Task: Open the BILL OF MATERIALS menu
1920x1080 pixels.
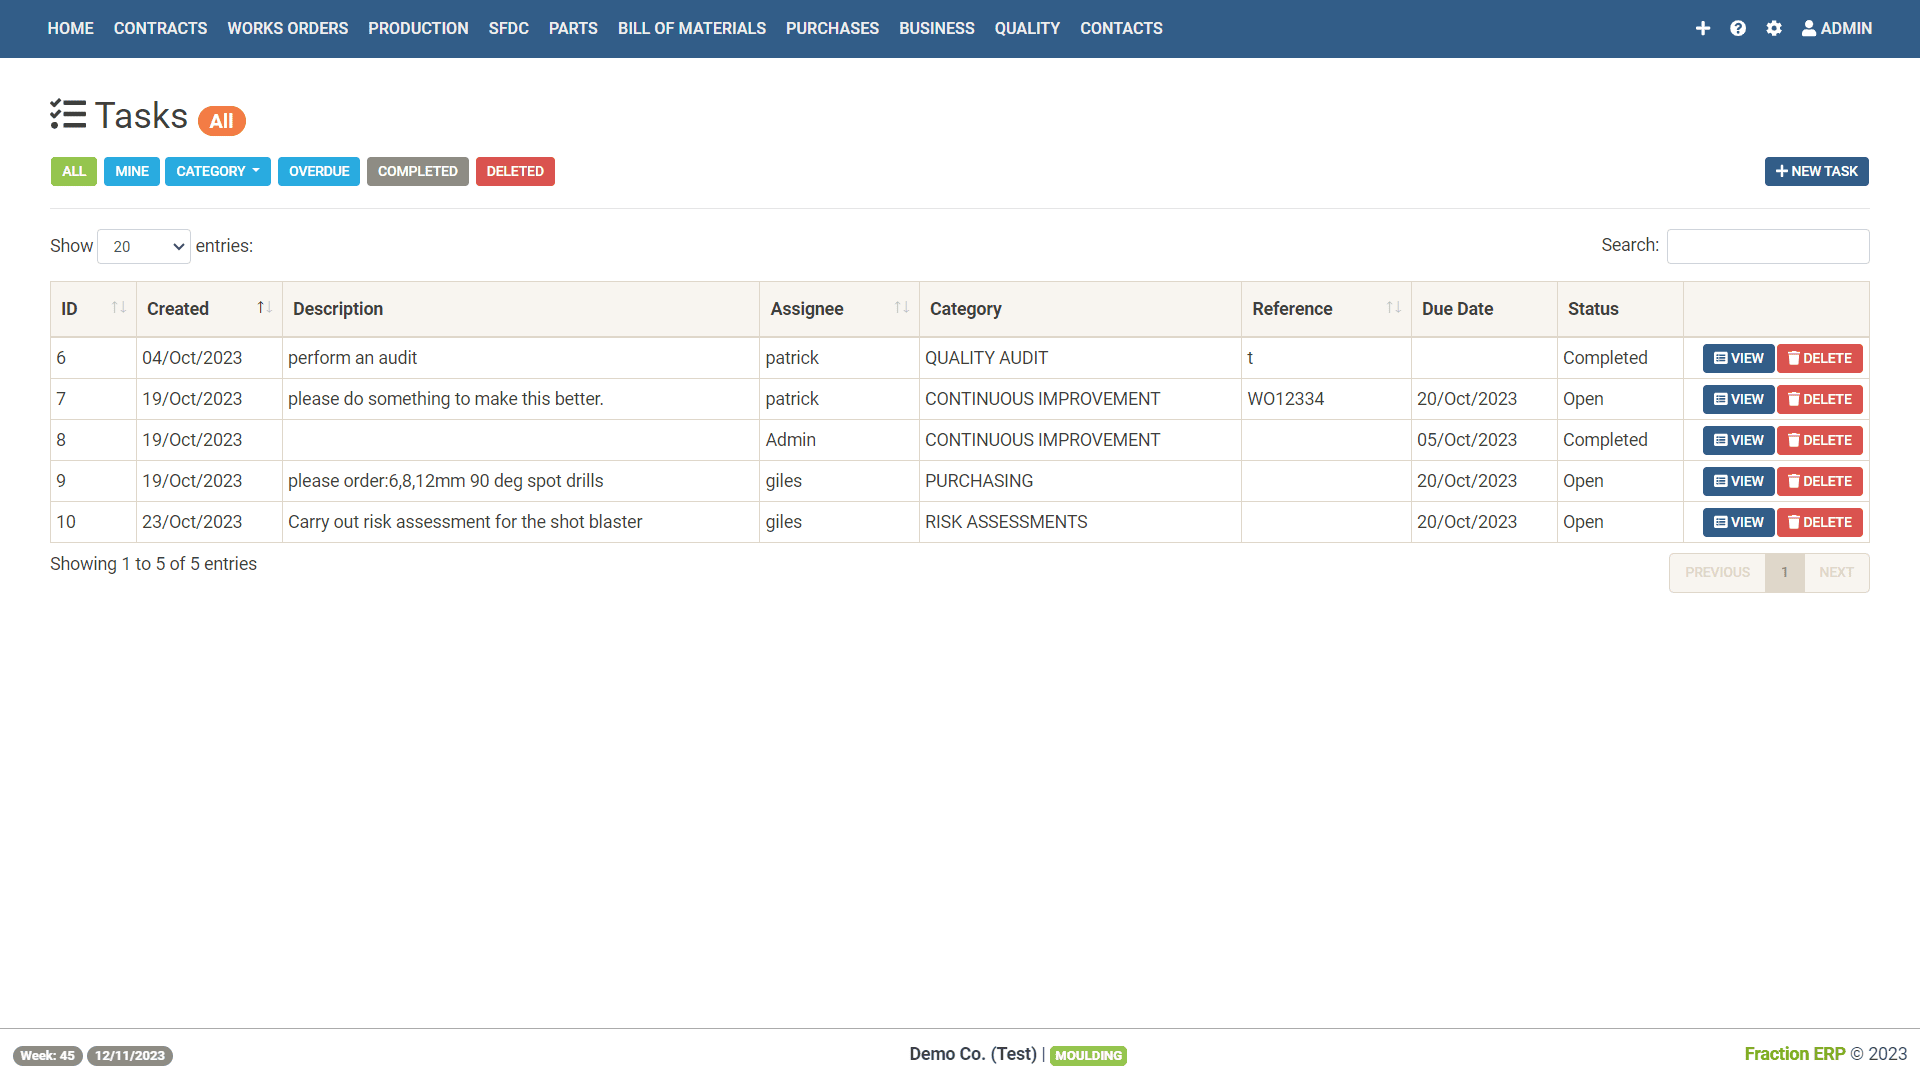Action: coord(692,28)
